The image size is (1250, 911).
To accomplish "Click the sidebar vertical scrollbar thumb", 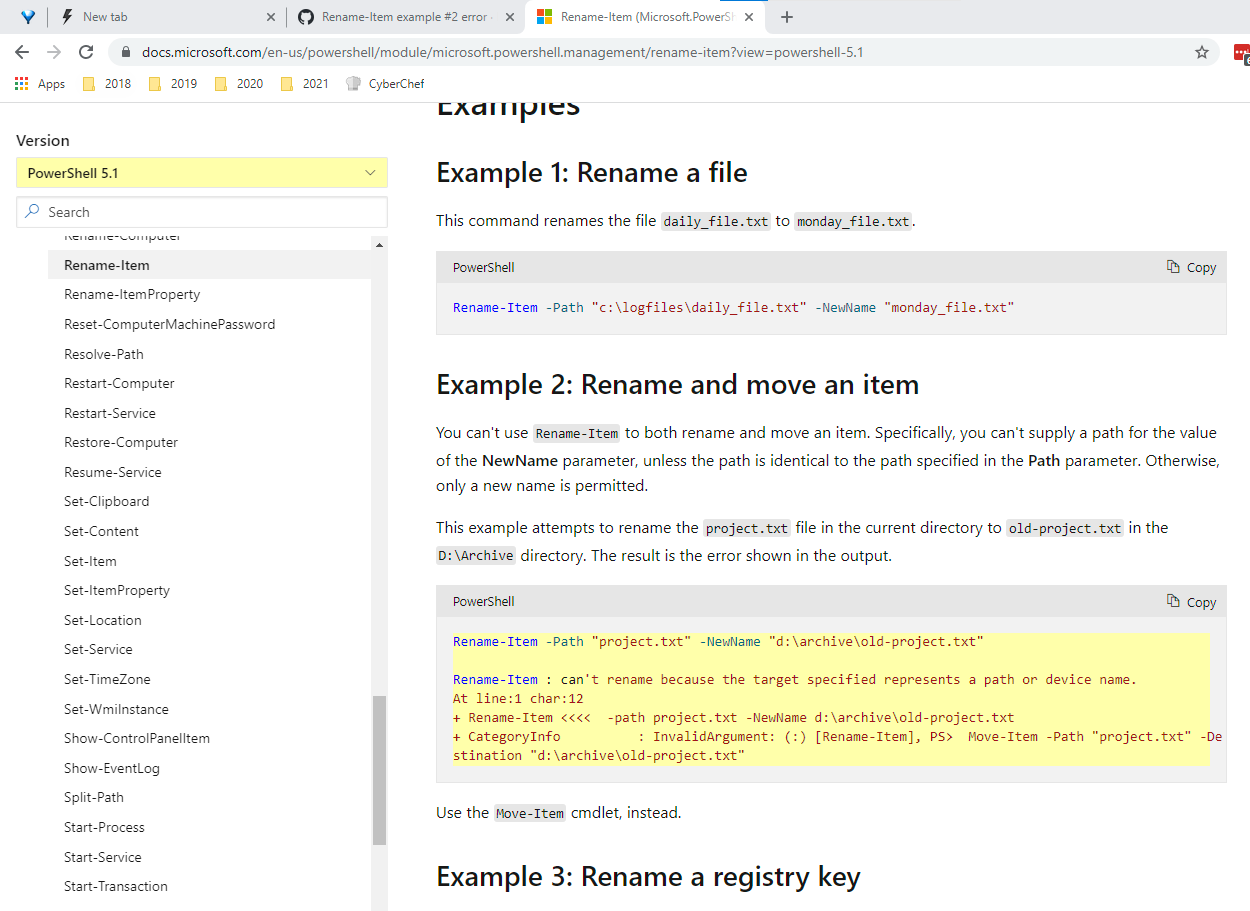I will (x=379, y=770).
